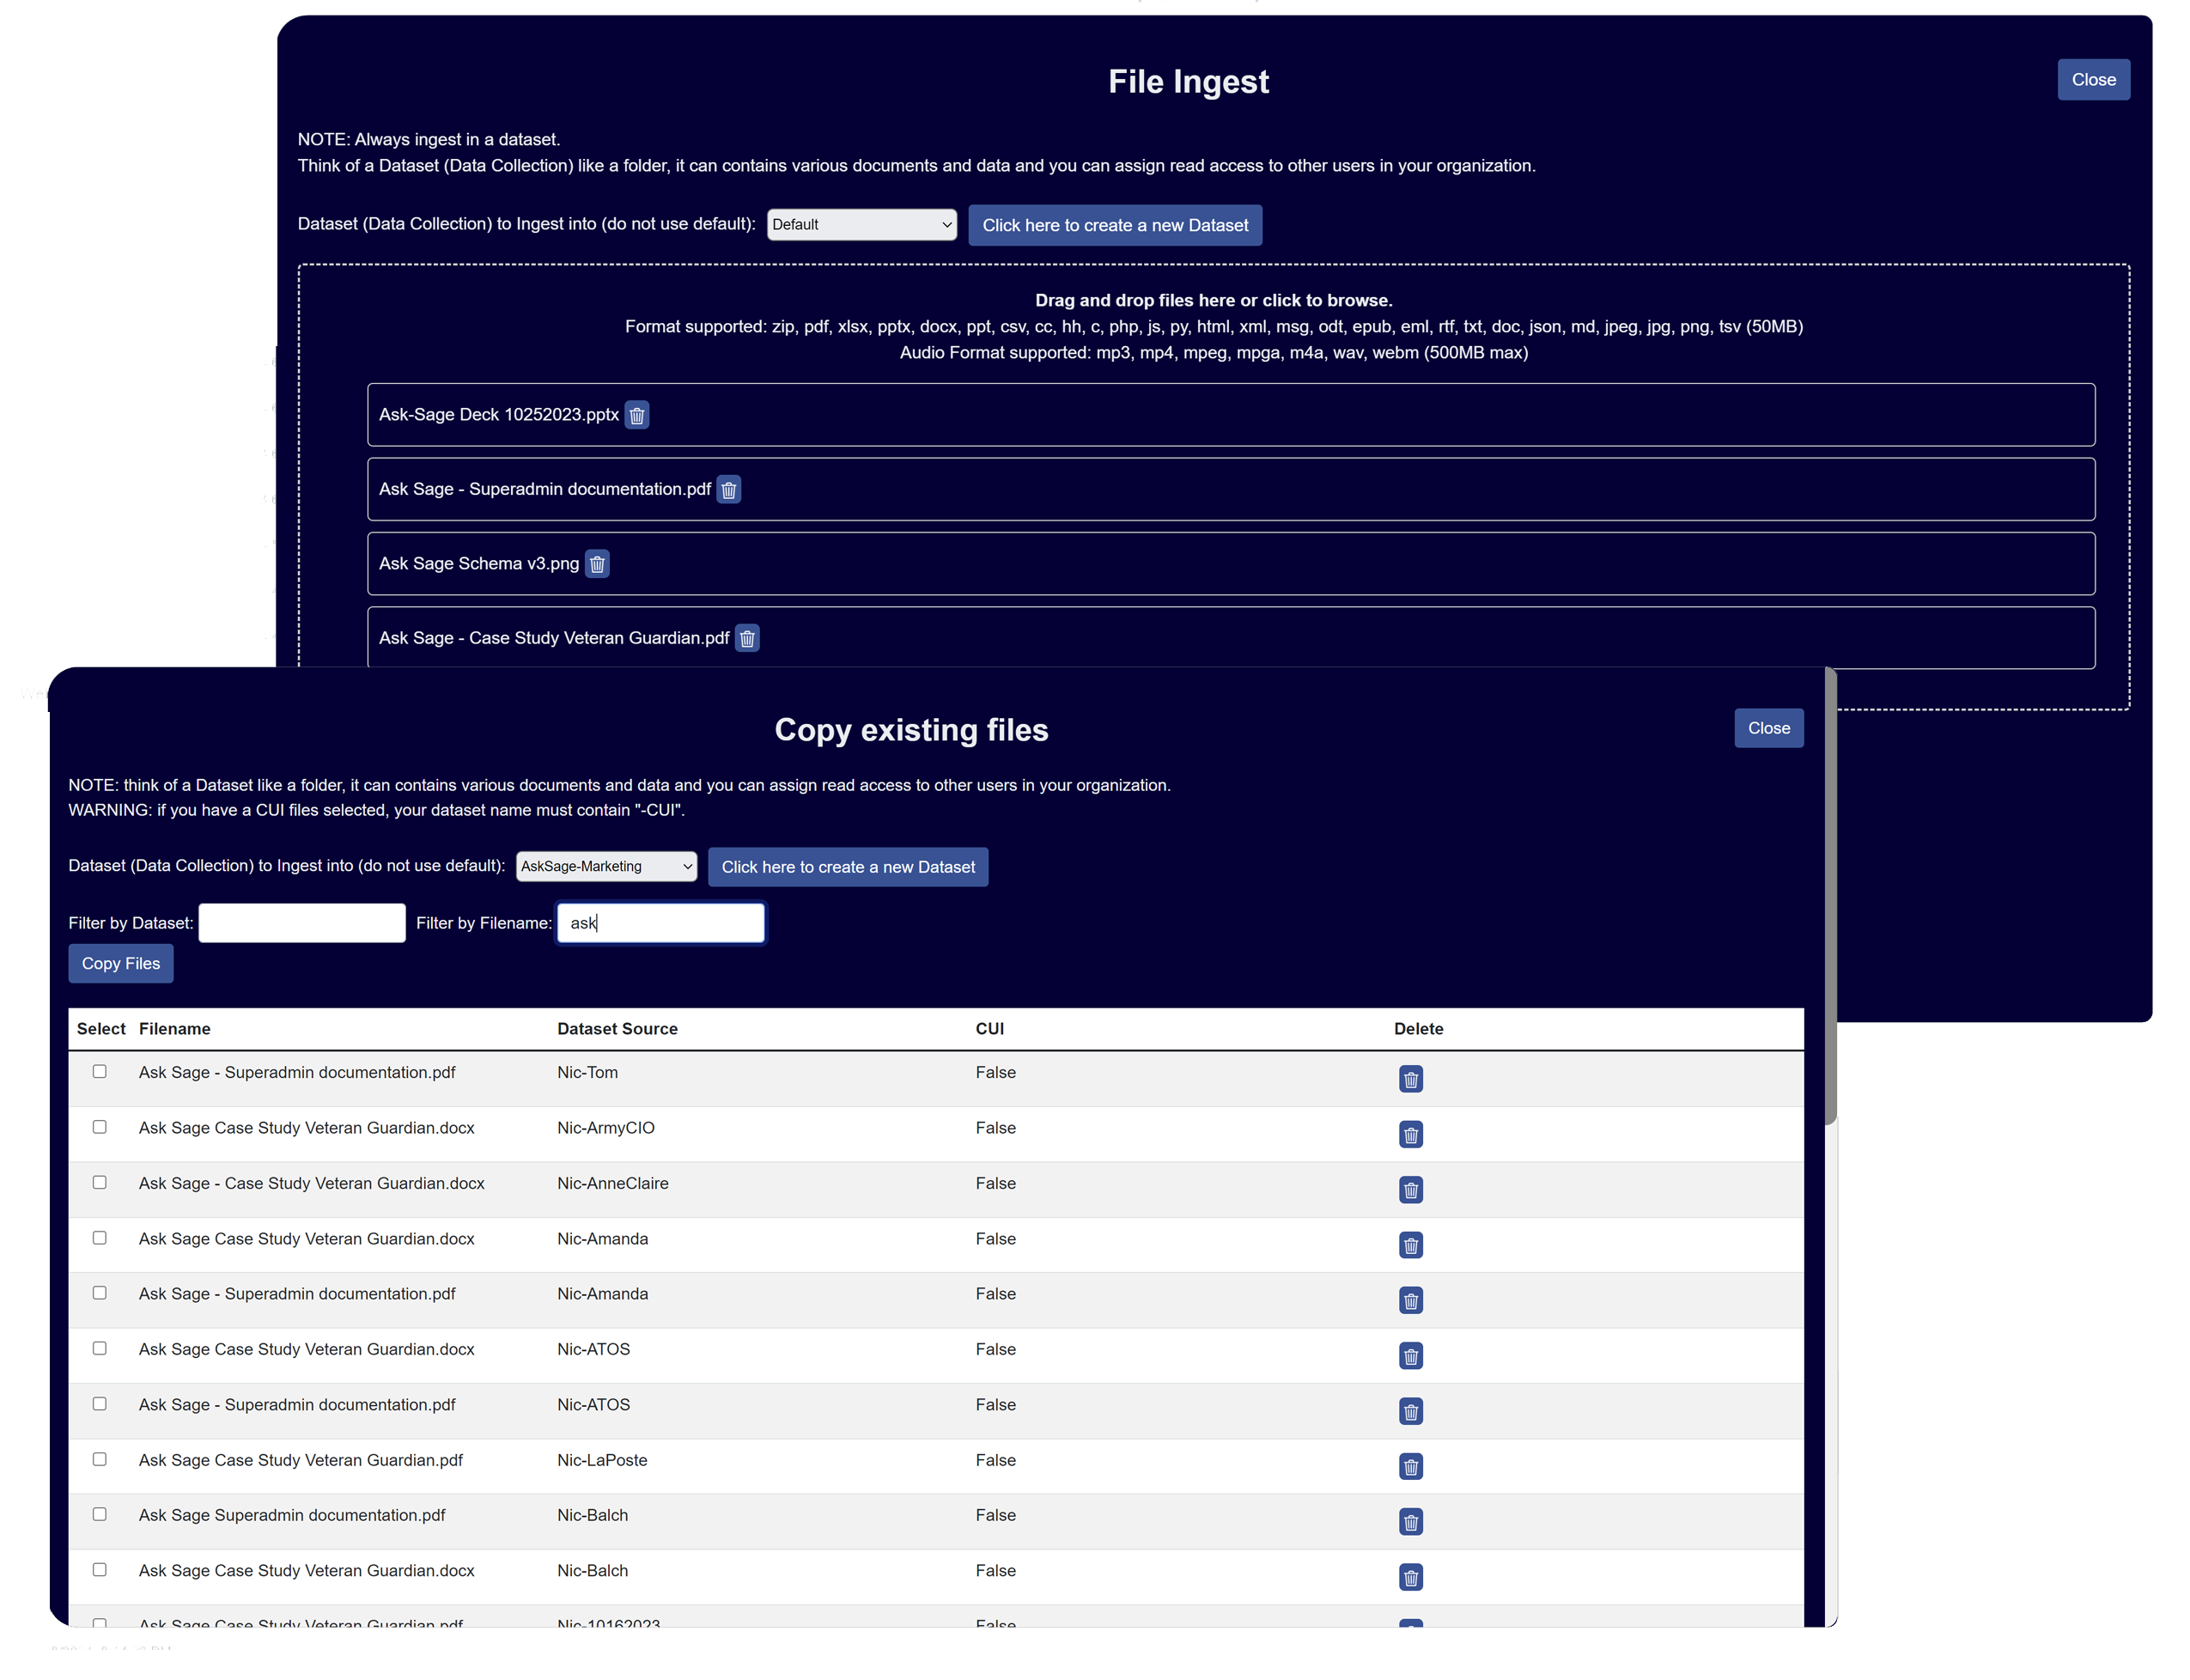This screenshot has height=1680, width=2190.
Task: Remove Ask Sage Schema v3.png from ingest list
Action: point(598,563)
